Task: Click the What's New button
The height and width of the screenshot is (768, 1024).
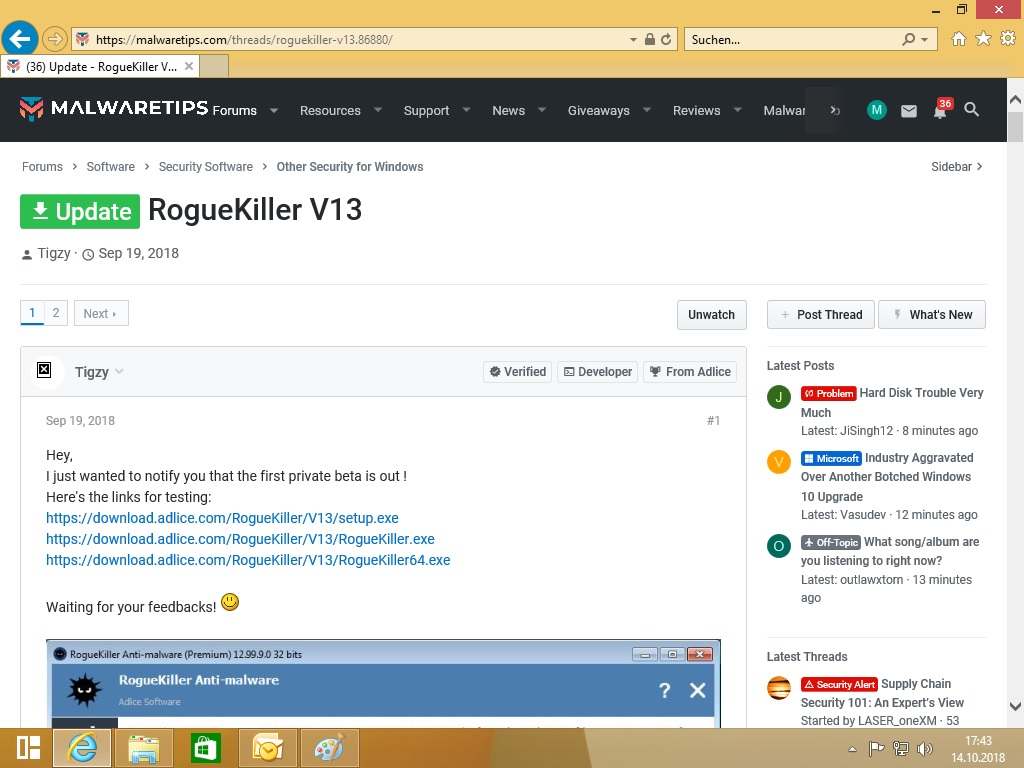Action: [932, 315]
